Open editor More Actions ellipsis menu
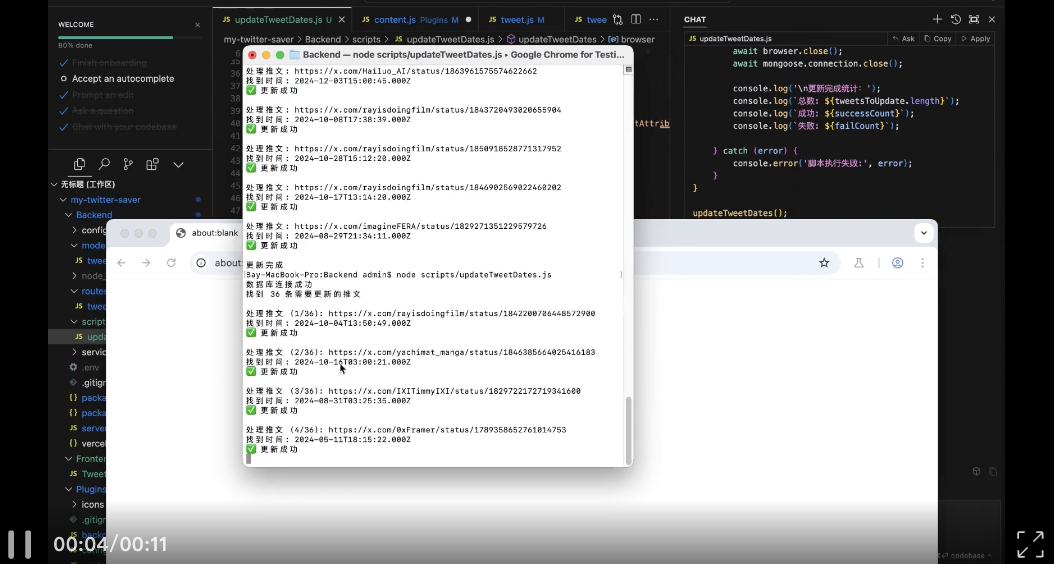Viewport: 1054px width, 564px height. (x=654, y=19)
